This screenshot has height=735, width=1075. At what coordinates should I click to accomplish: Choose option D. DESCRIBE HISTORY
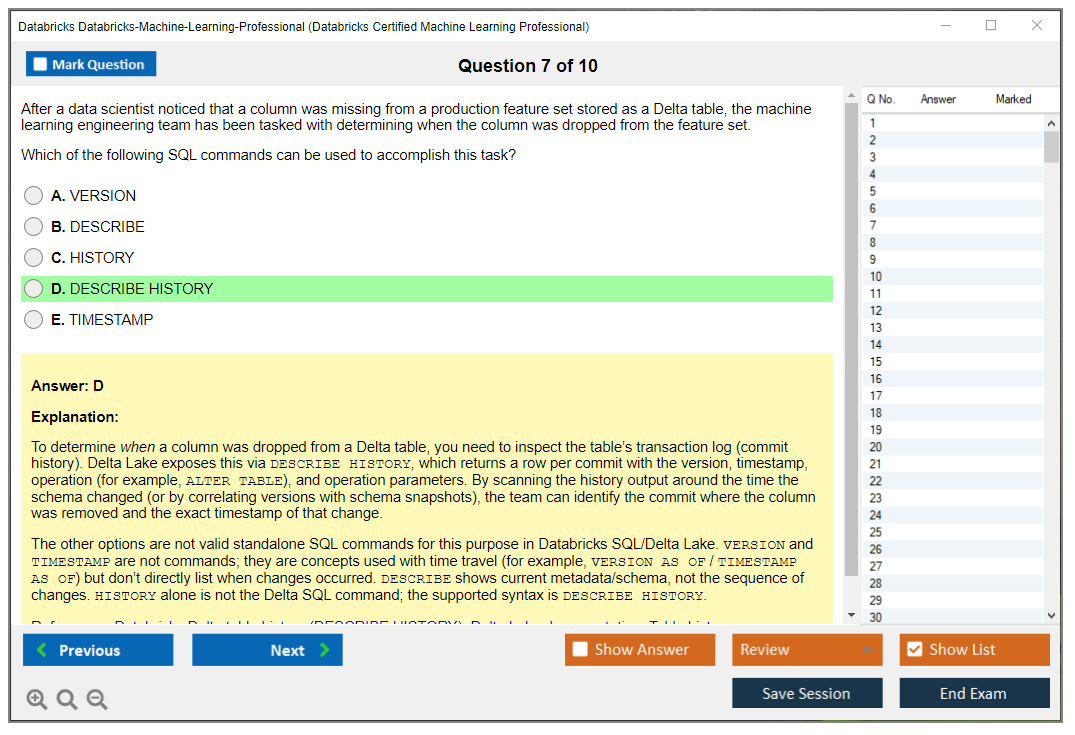pos(34,289)
